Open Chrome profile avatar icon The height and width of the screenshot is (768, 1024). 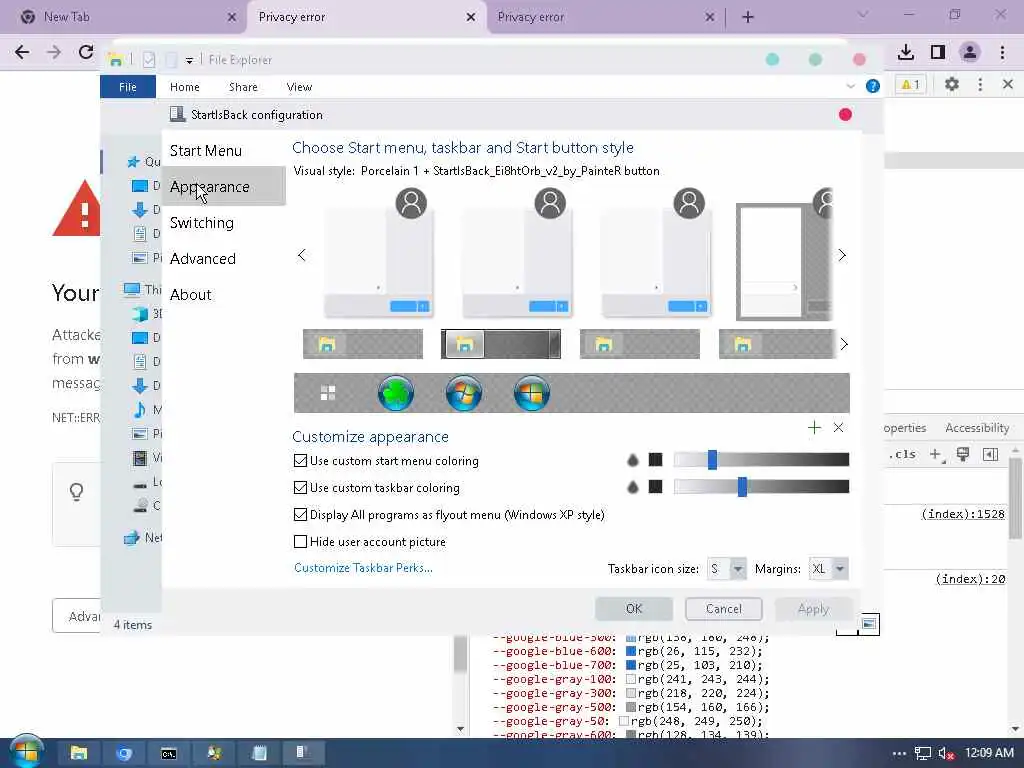[x=970, y=52]
